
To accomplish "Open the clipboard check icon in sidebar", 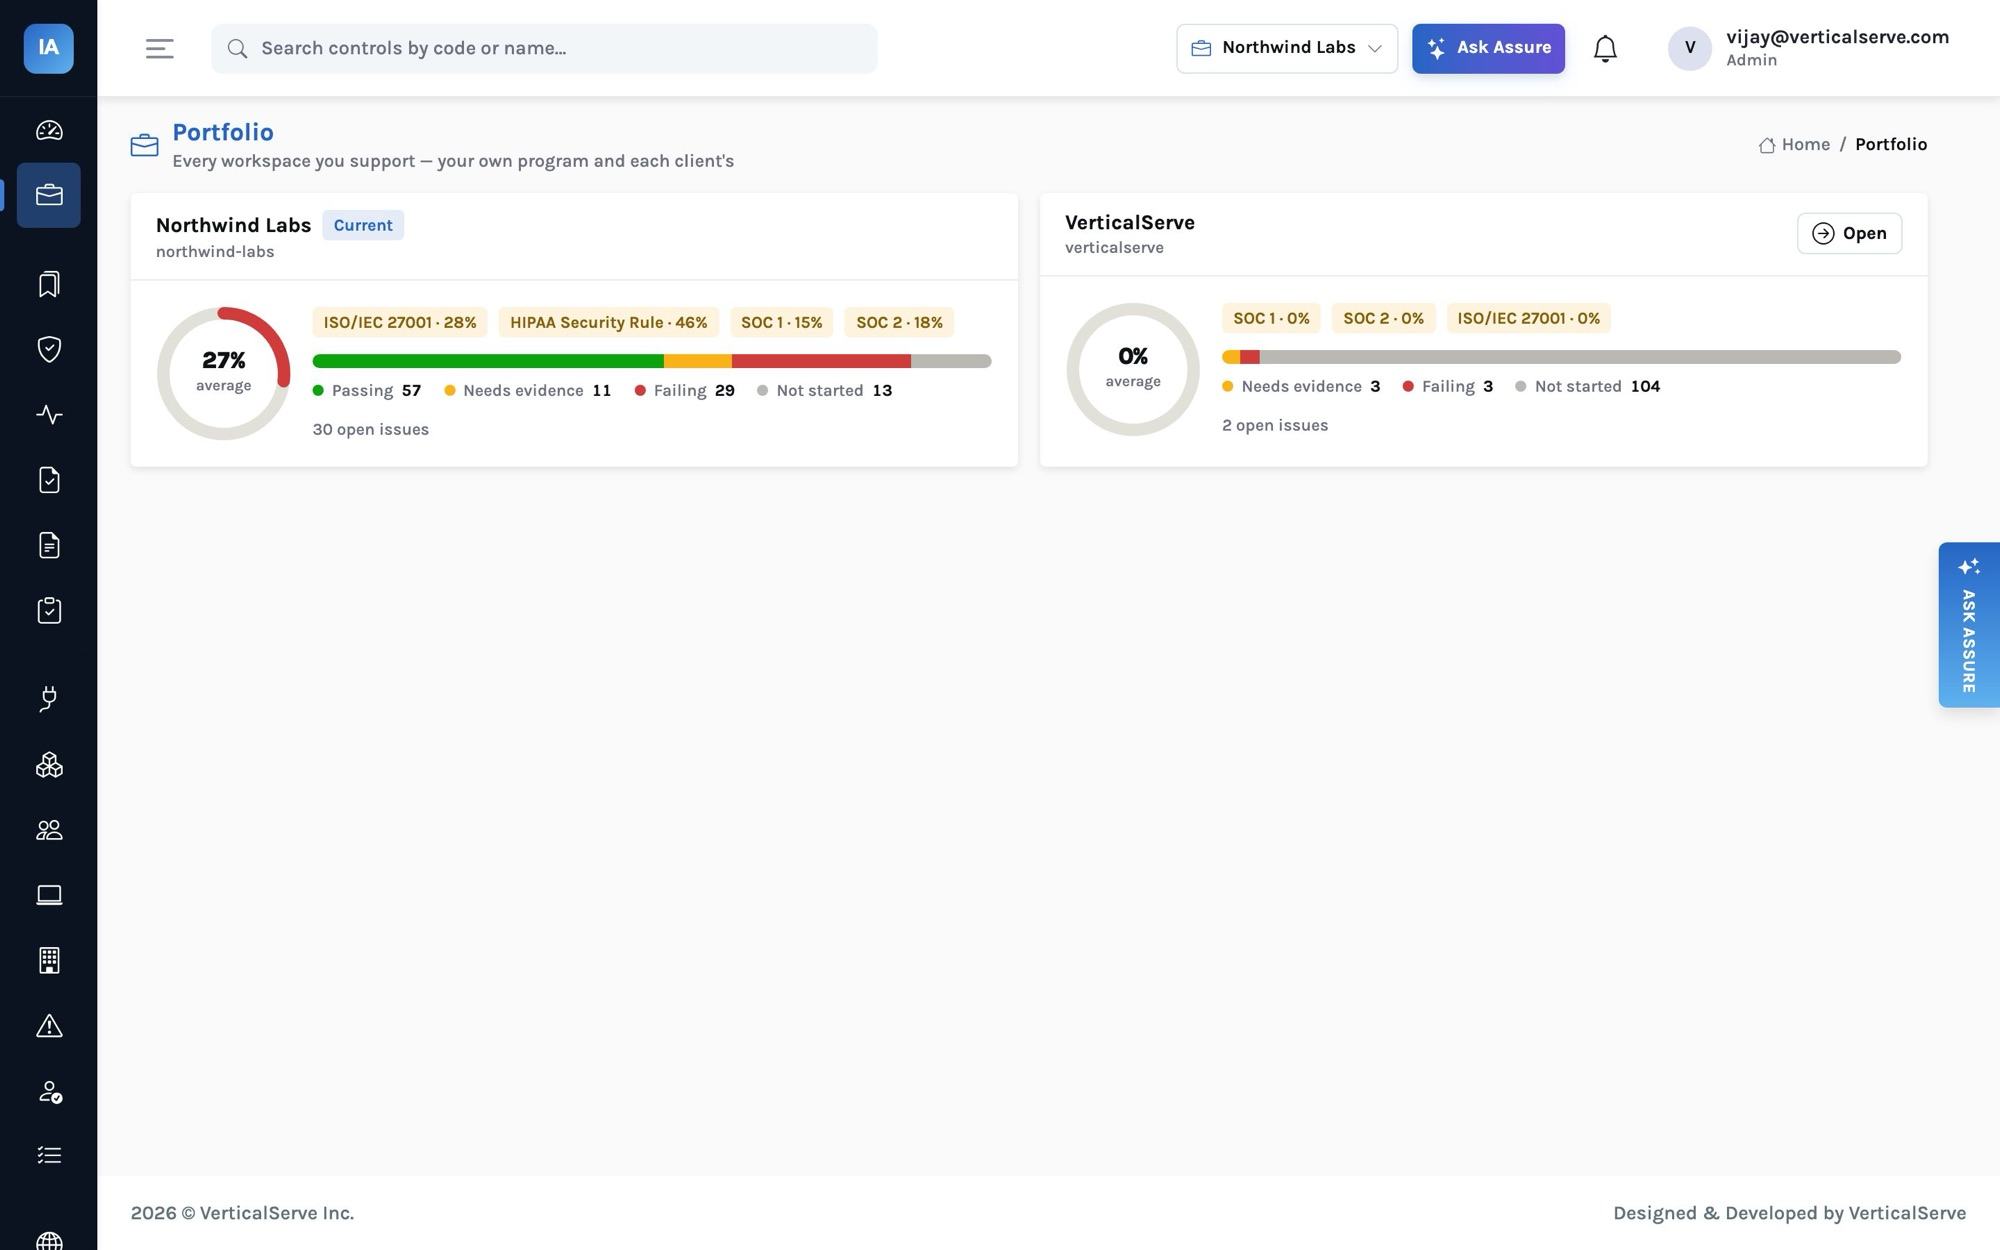I will [49, 610].
